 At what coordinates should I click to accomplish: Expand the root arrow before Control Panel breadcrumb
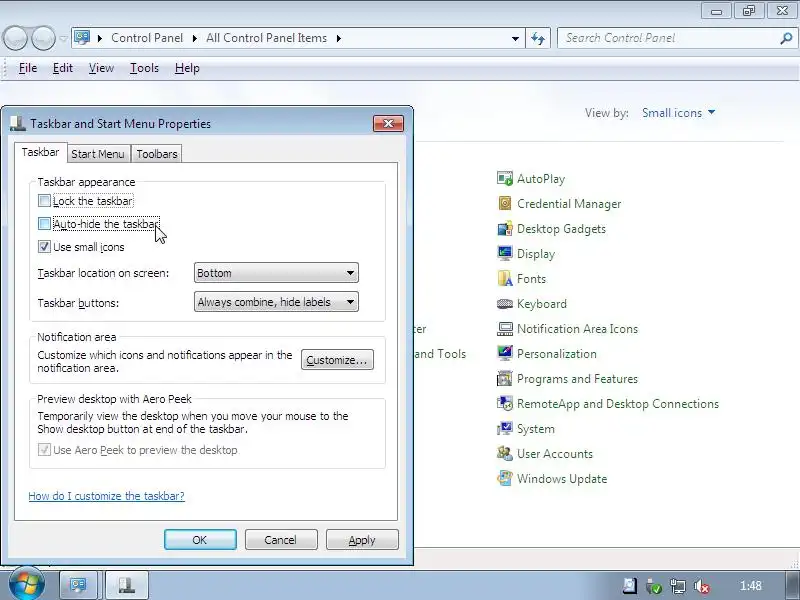point(100,38)
